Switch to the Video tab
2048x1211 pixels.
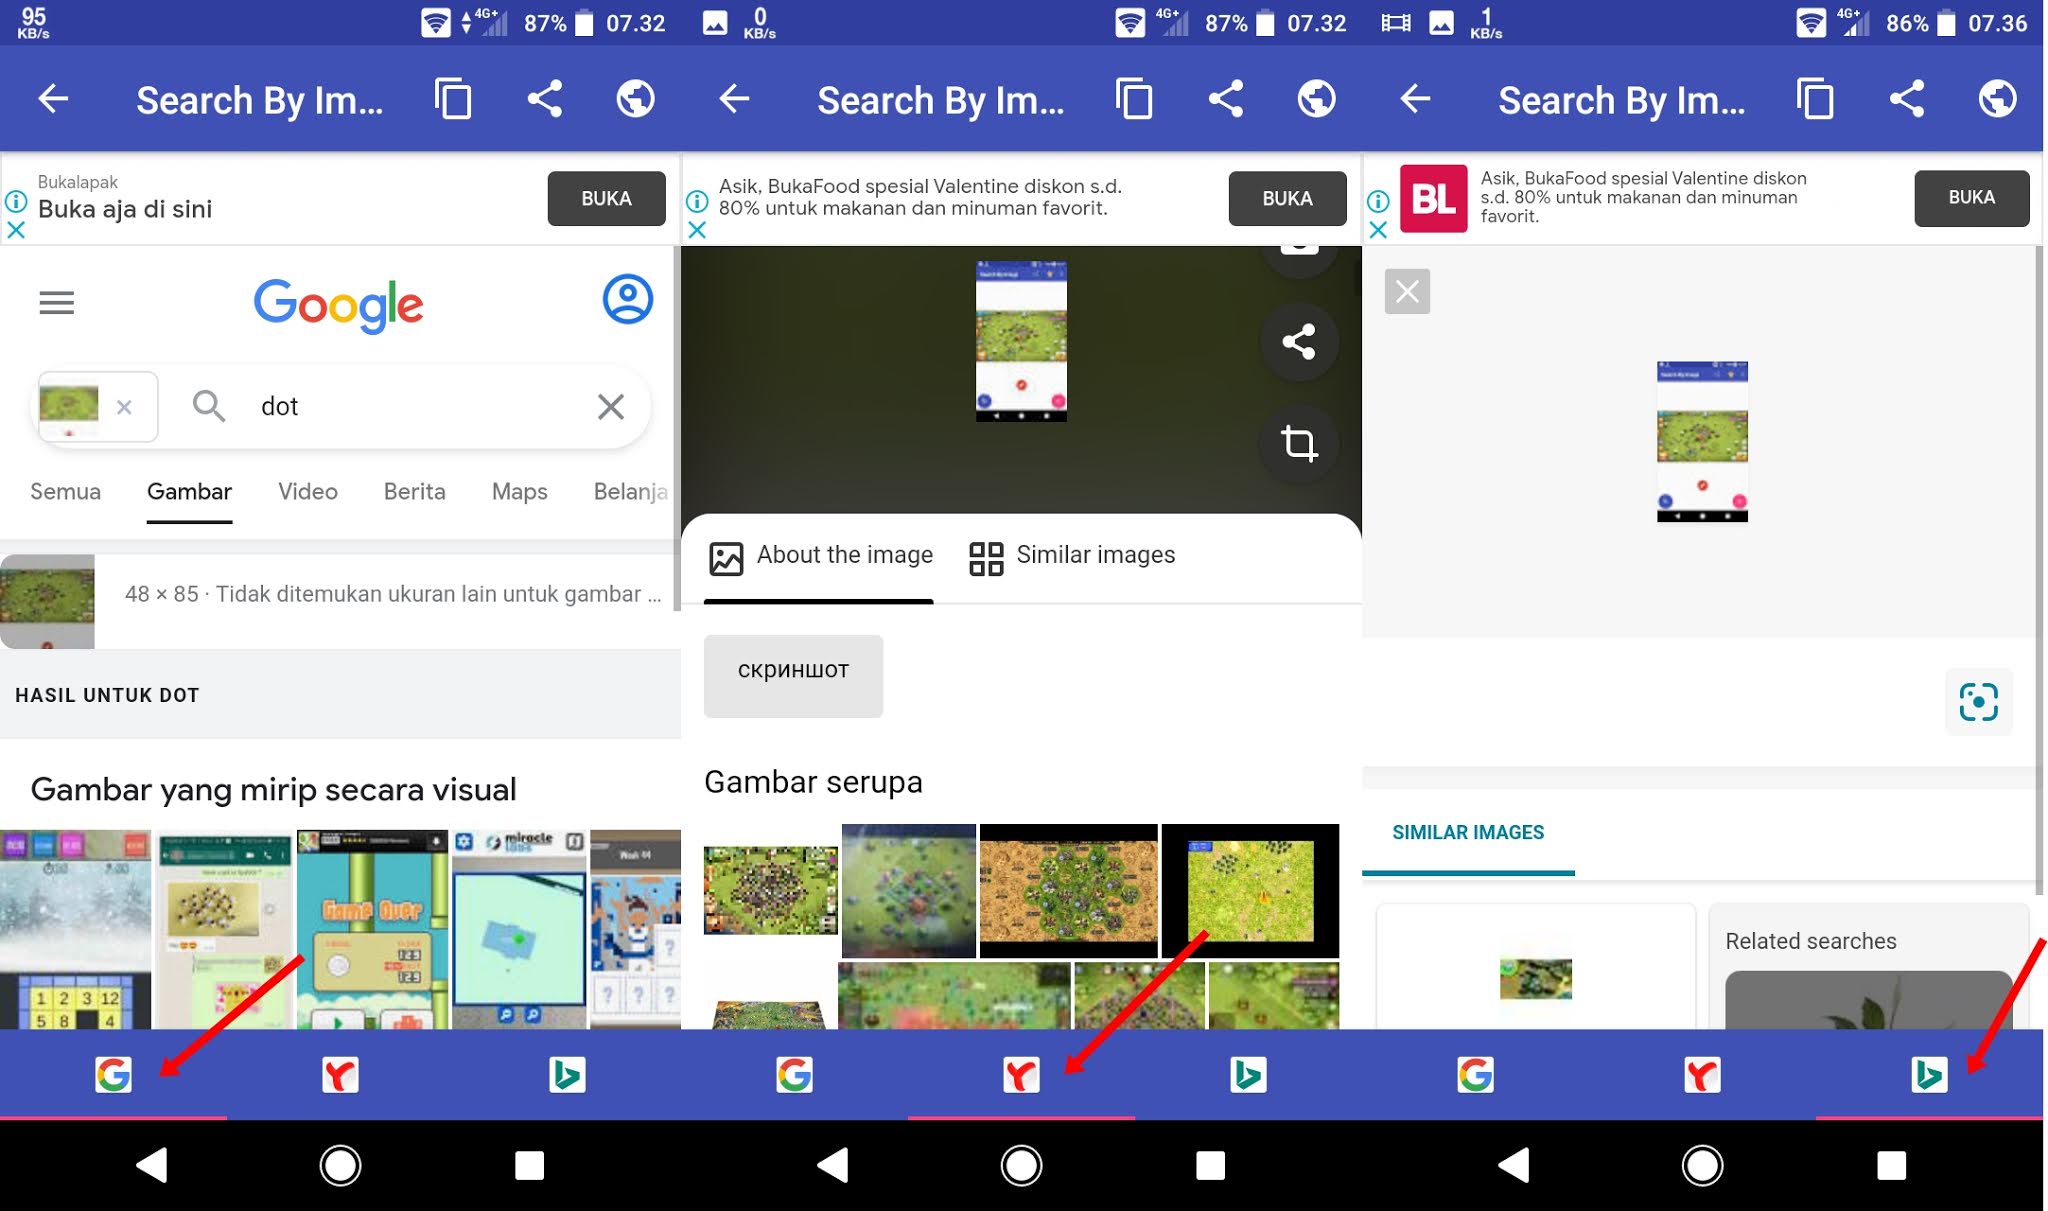click(307, 491)
